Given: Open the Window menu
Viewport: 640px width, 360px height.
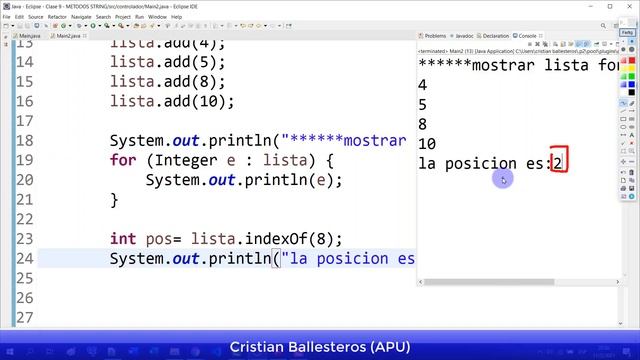Looking at the screenshot, I should (157, 17).
